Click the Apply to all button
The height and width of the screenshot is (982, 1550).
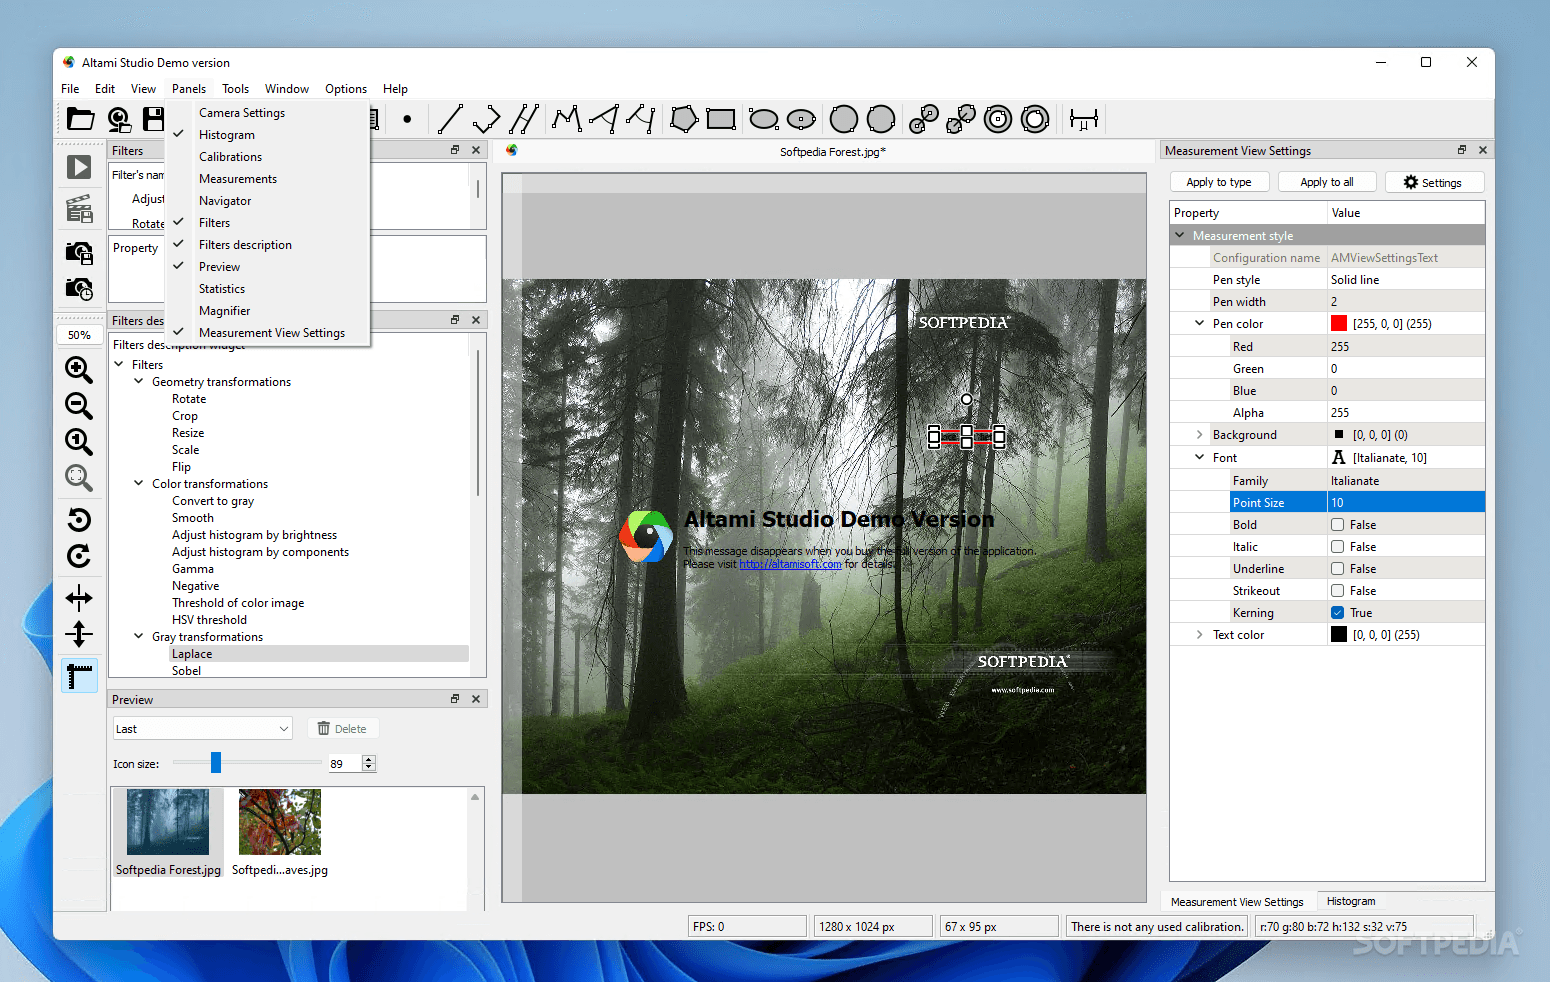coord(1327,182)
